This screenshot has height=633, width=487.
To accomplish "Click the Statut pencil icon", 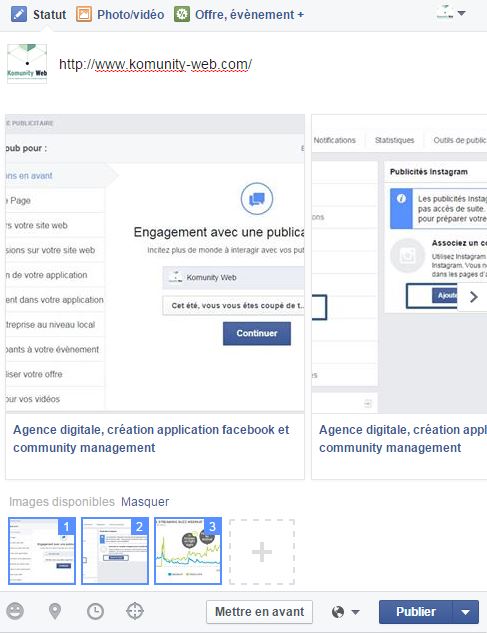I will point(19,15).
